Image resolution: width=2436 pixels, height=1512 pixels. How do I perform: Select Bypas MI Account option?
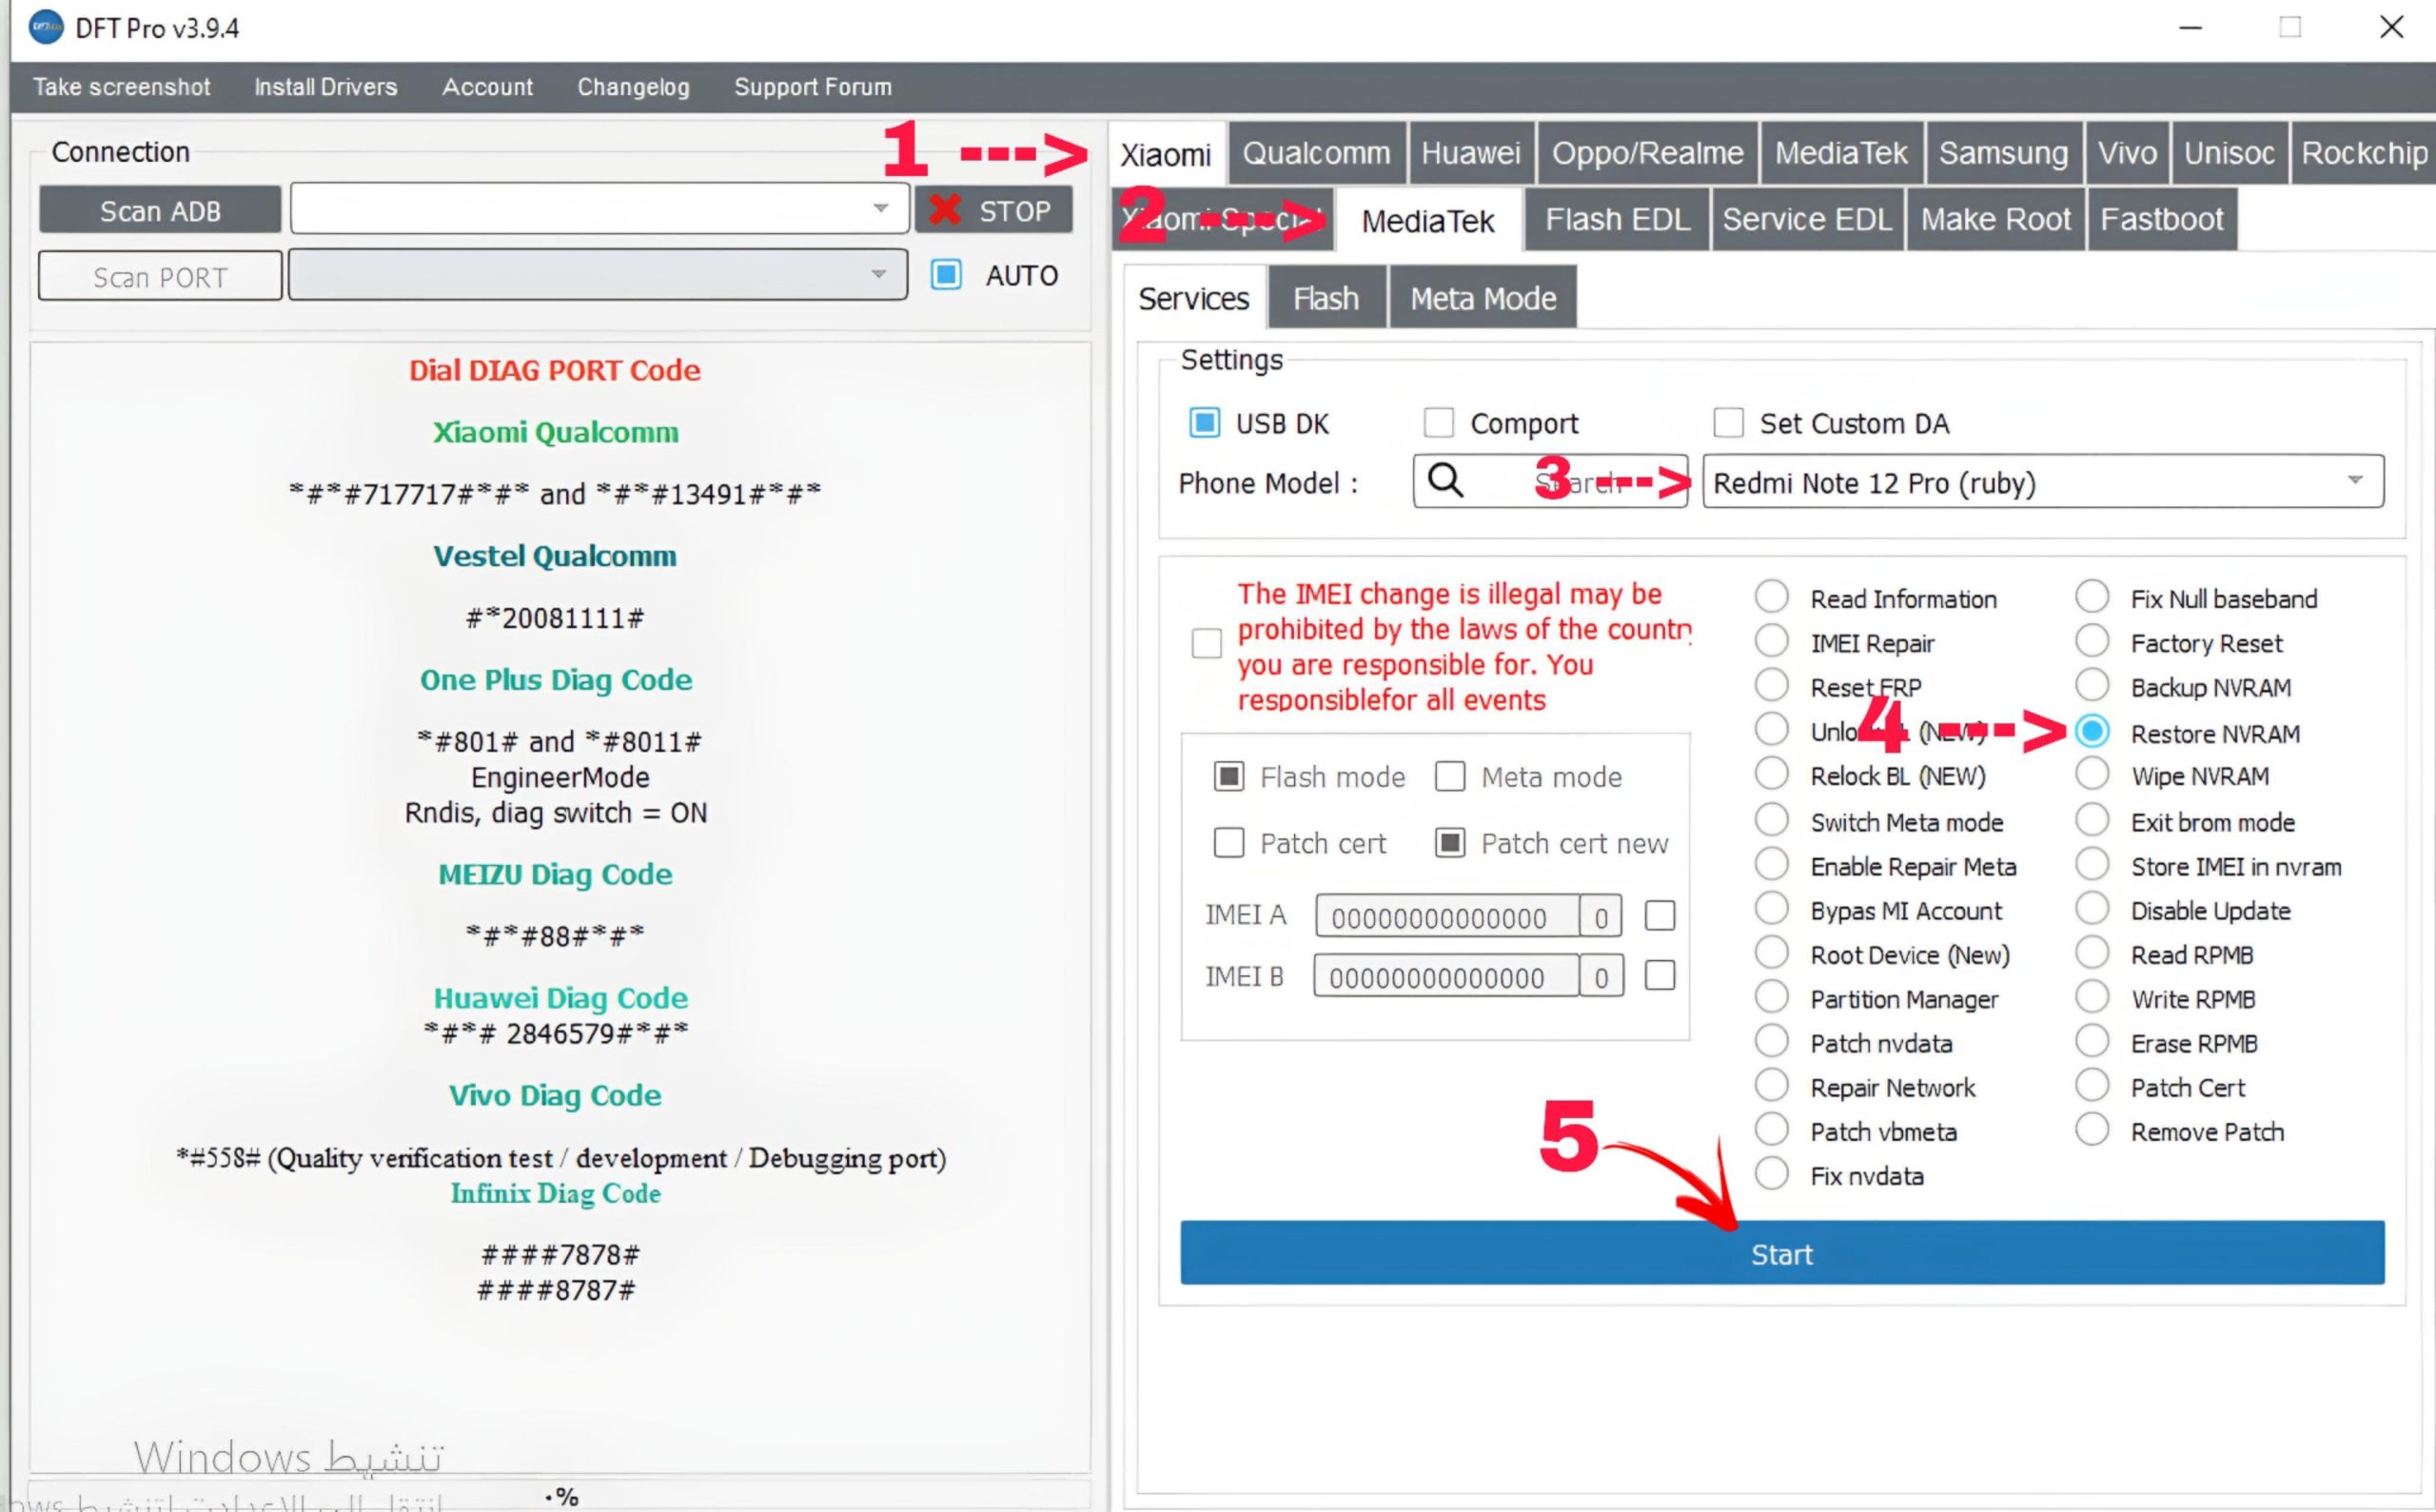1771,908
